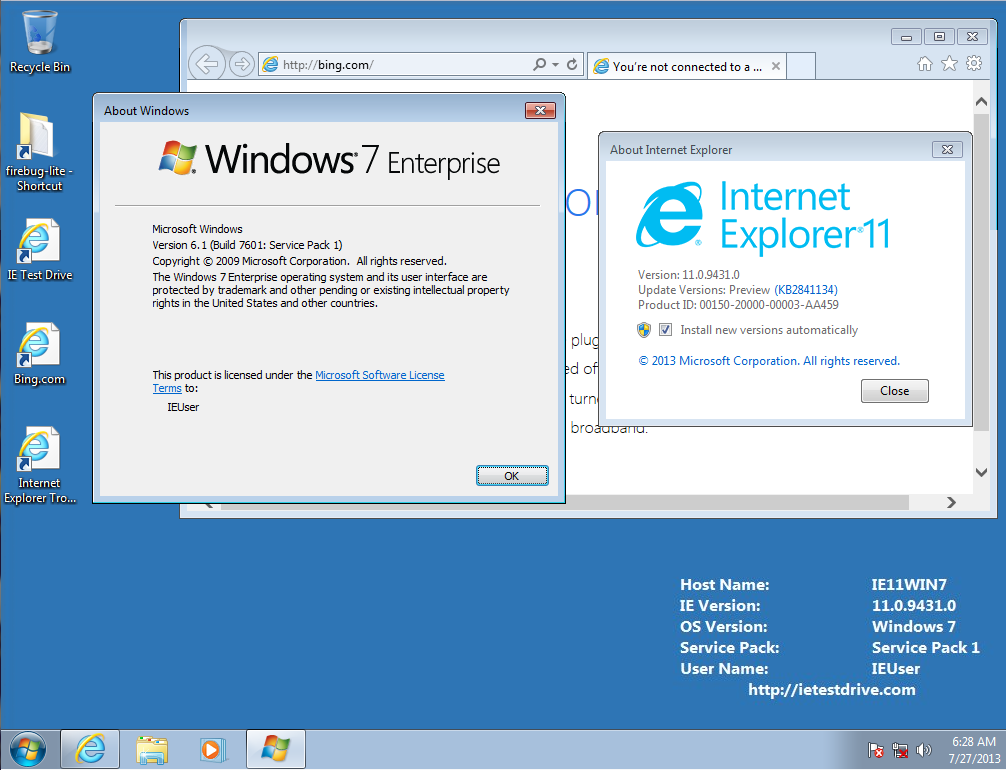Open the Bing.com desktop shortcut
Image resolution: width=1006 pixels, height=770 pixels.
39,354
